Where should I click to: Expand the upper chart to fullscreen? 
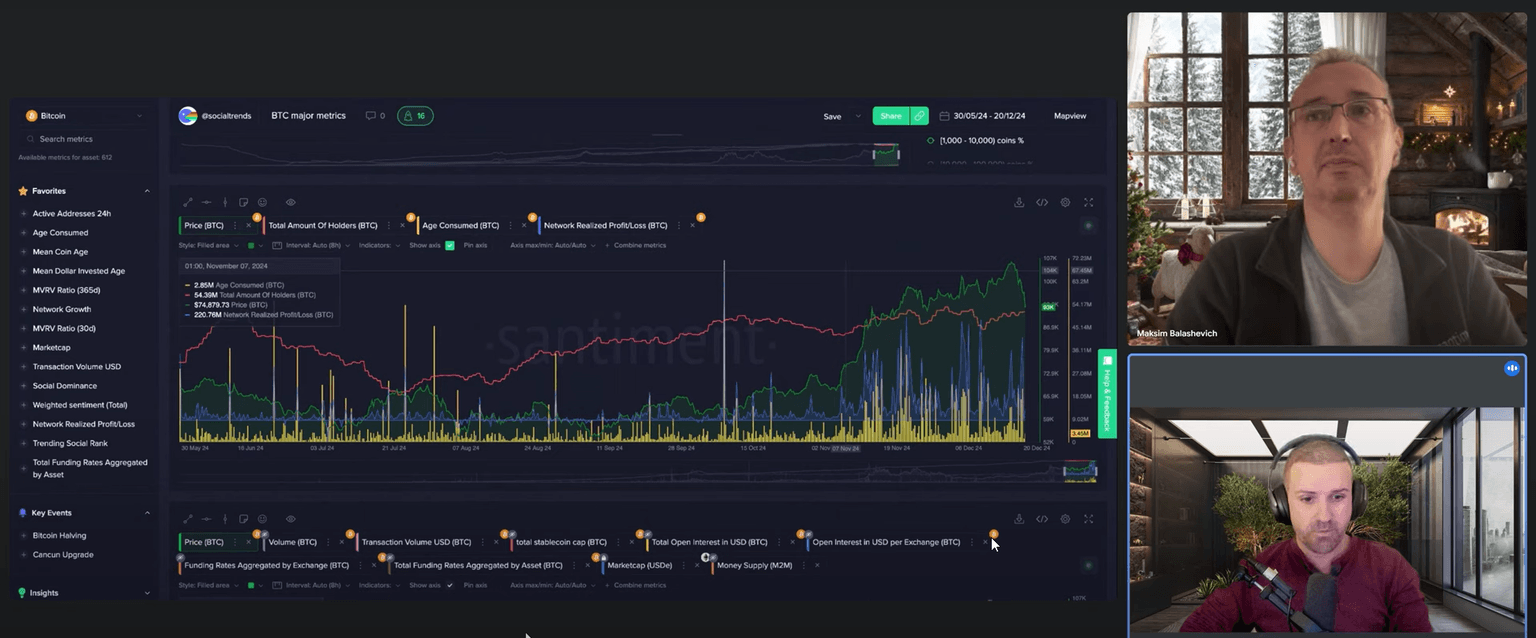point(1088,202)
